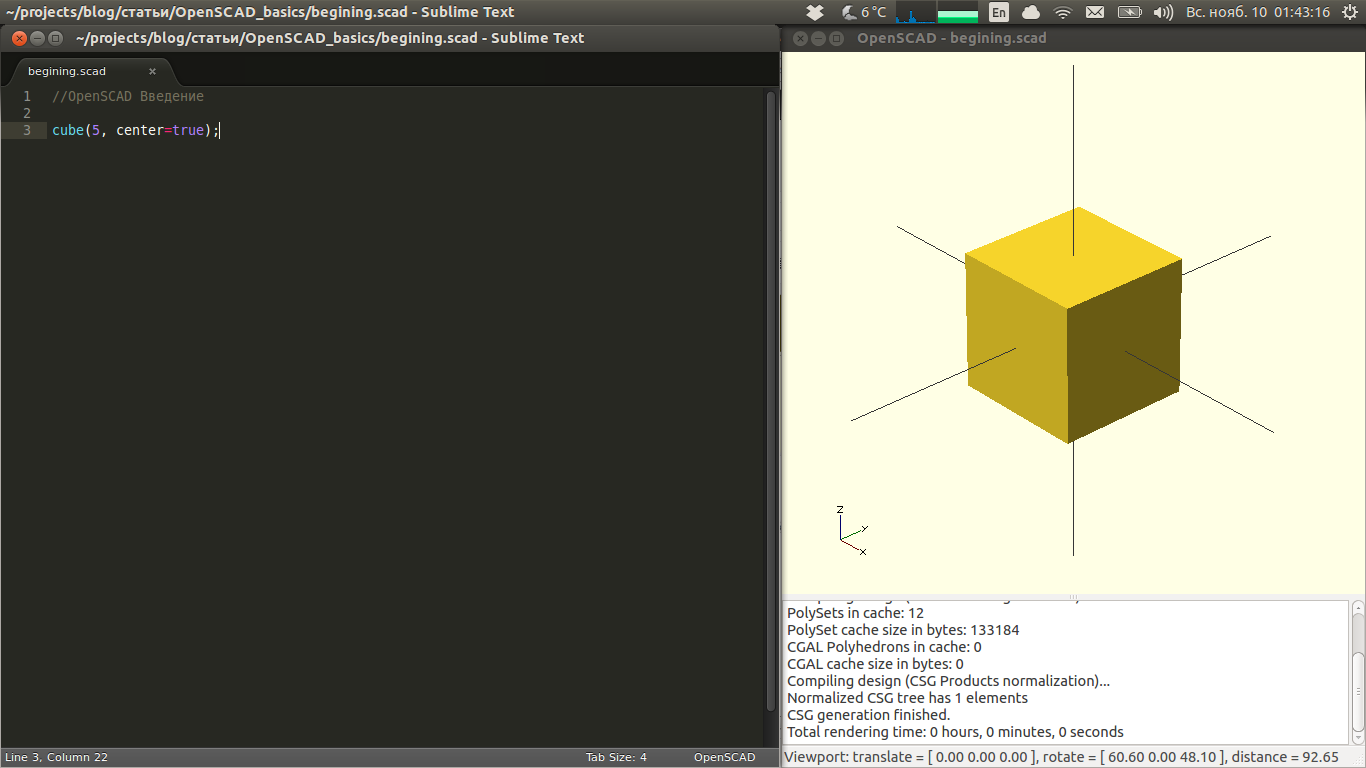Screen dimensions: 1366x768
Task: Close the Sublime Text window
Action: pyautogui.click(x=19, y=38)
